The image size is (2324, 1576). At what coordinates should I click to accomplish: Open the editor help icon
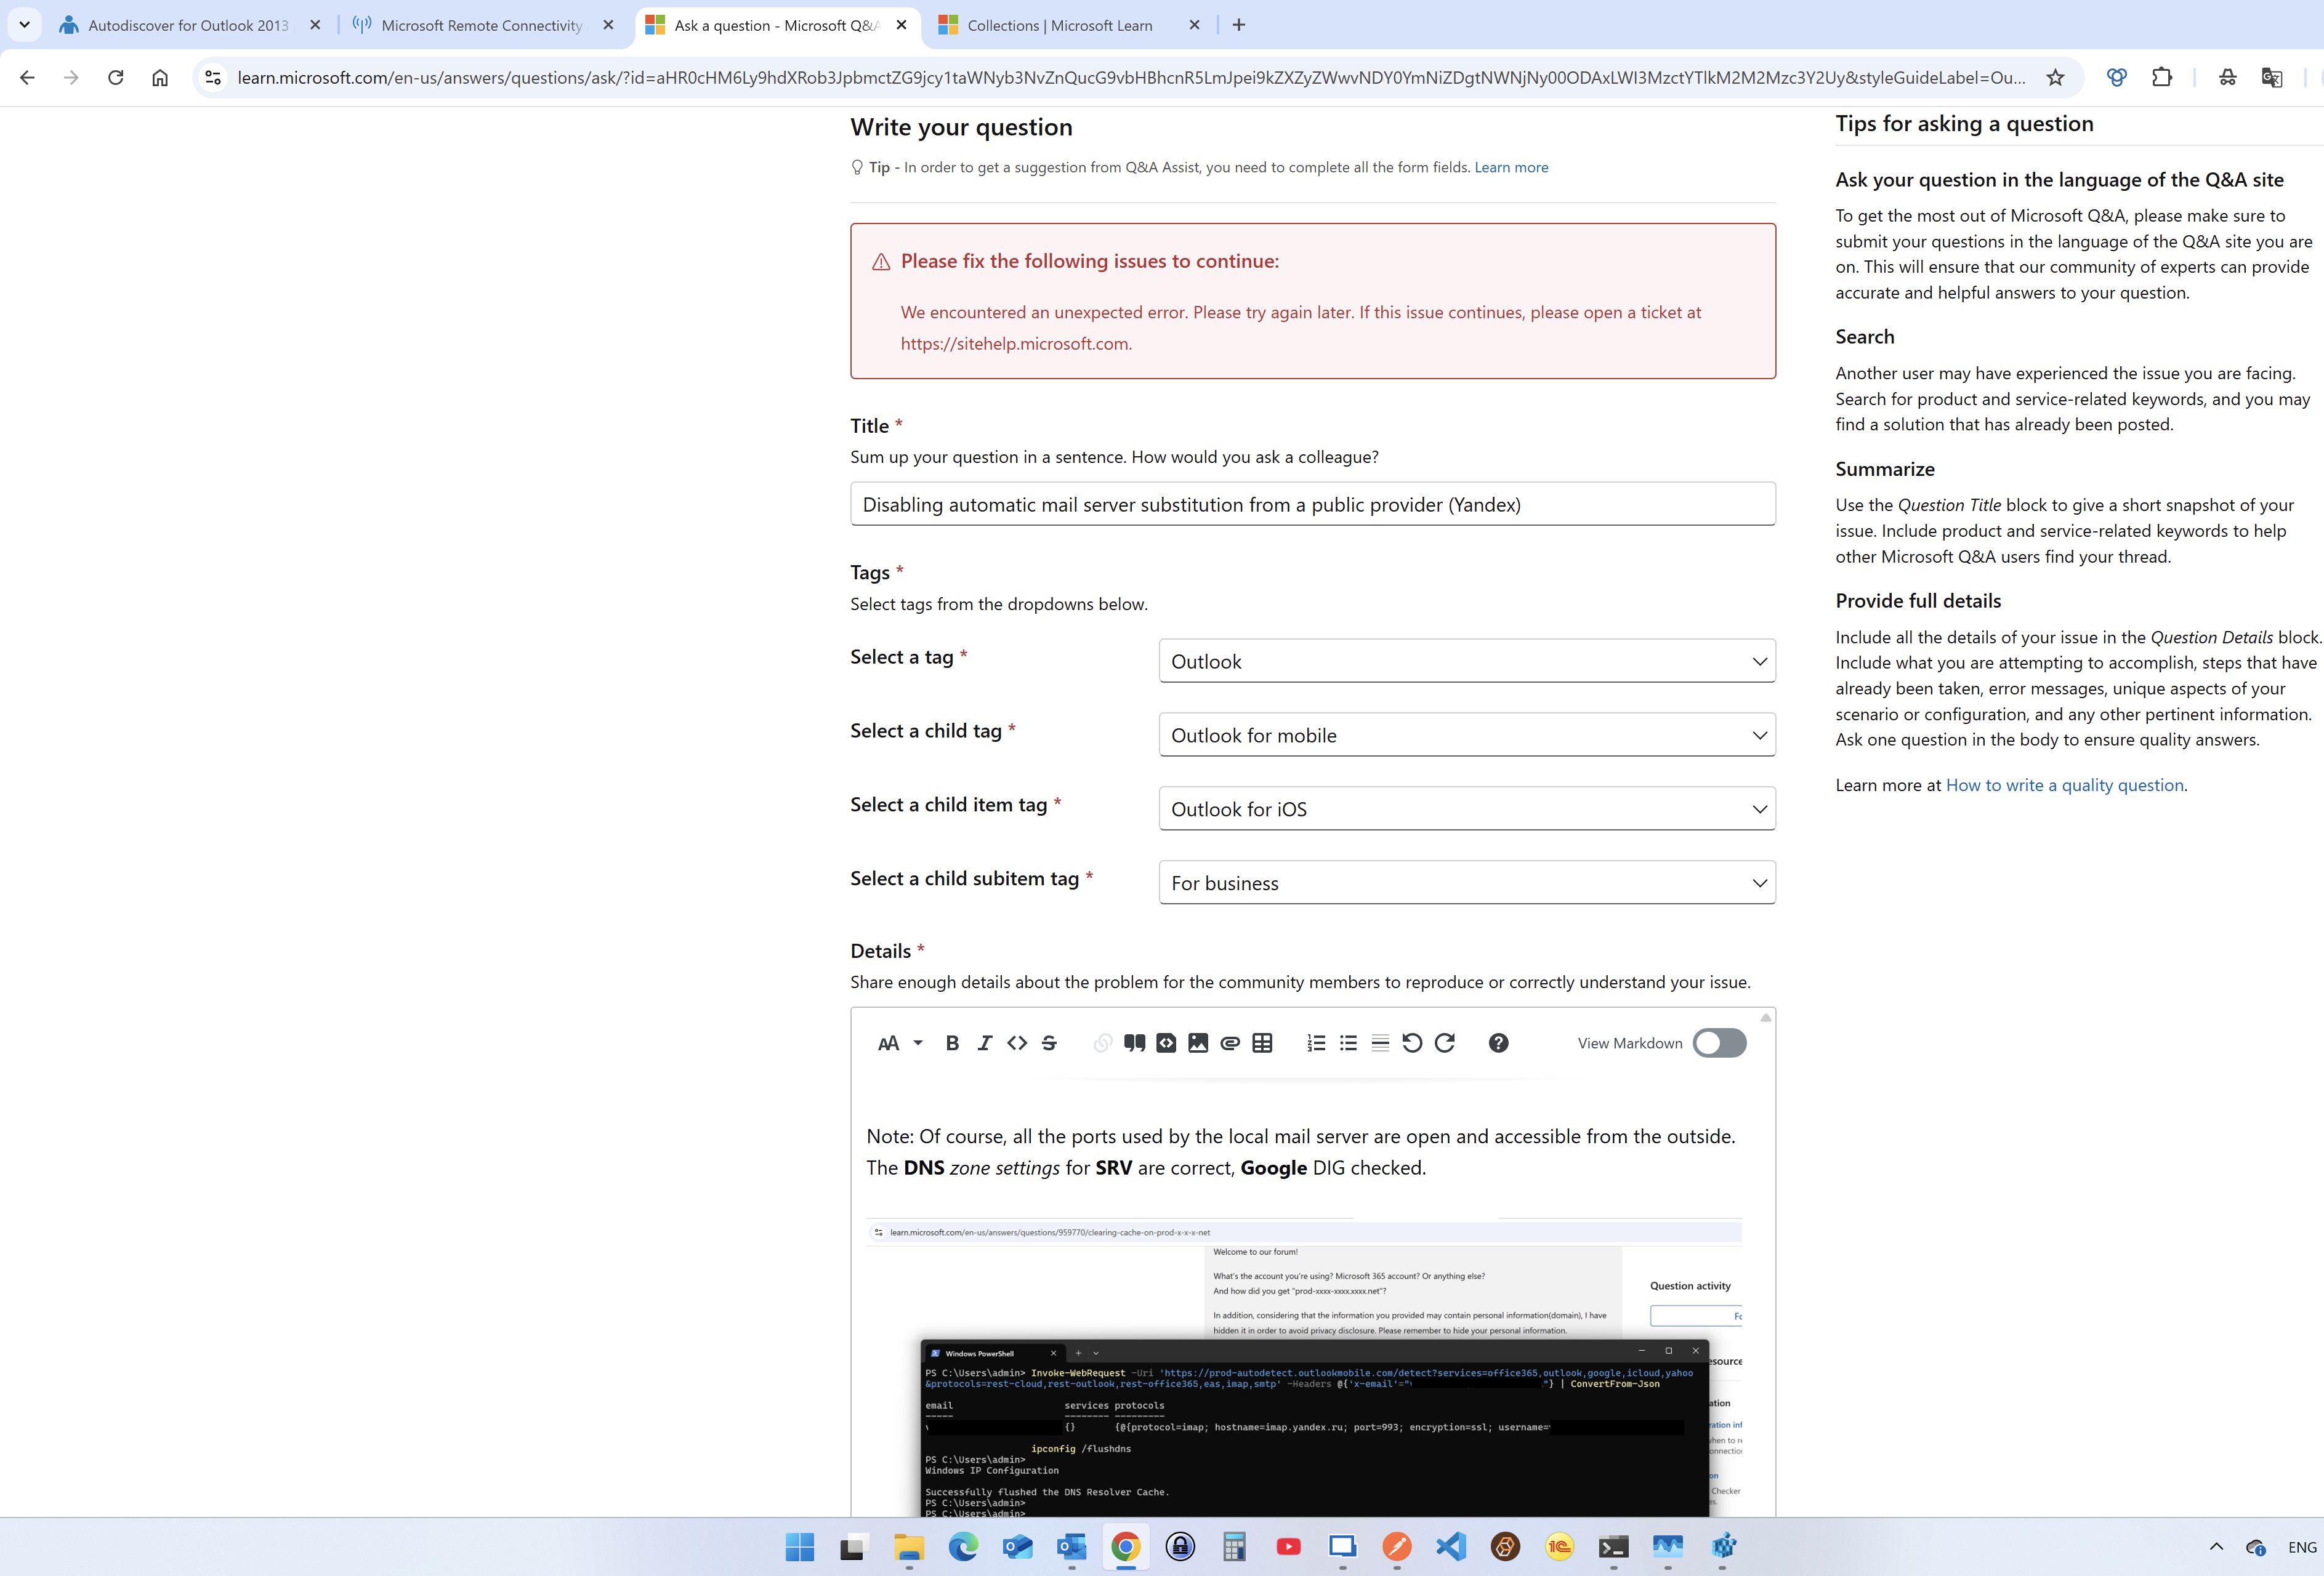click(1498, 1043)
